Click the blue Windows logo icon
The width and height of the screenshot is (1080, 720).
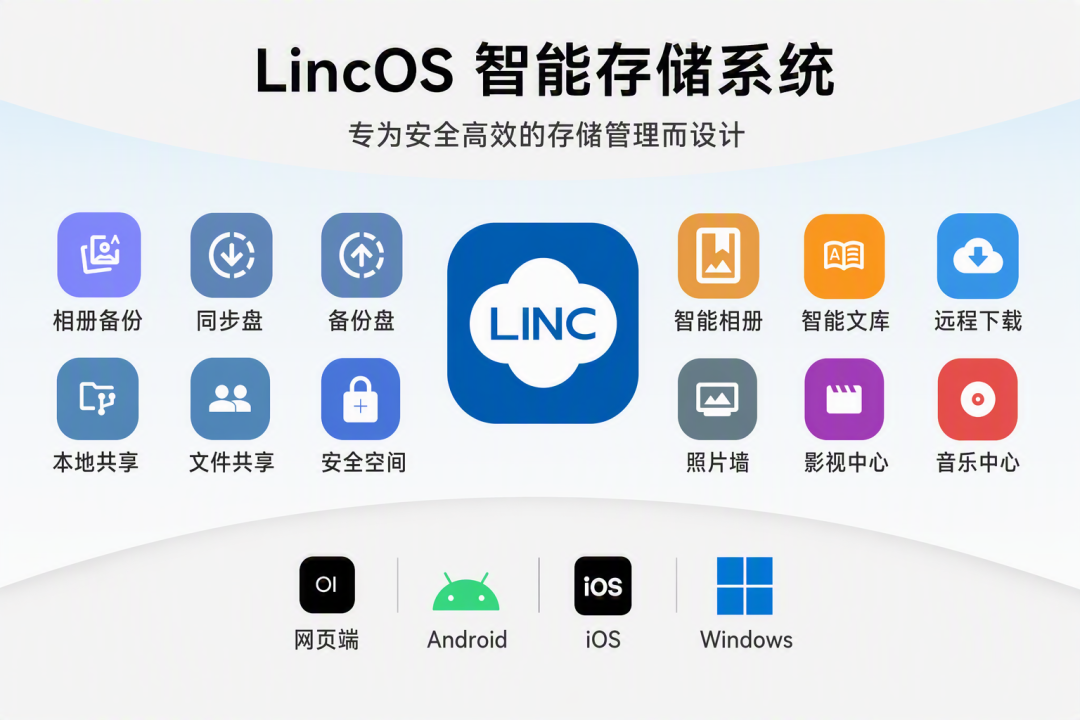pyautogui.click(x=745, y=586)
